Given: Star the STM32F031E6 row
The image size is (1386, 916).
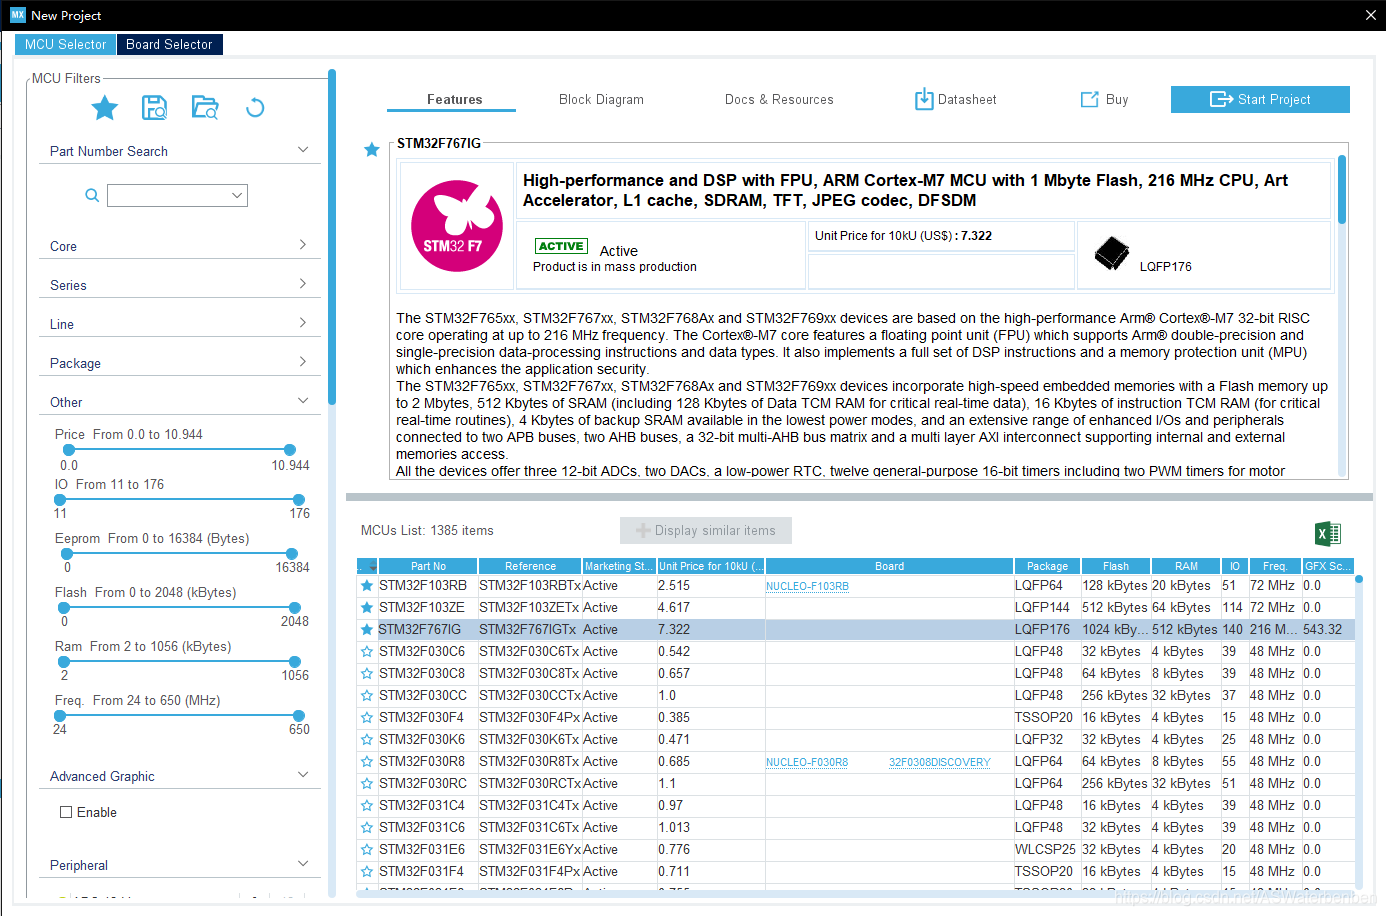Looking at the screenshot, I should (x=367, y=850).
